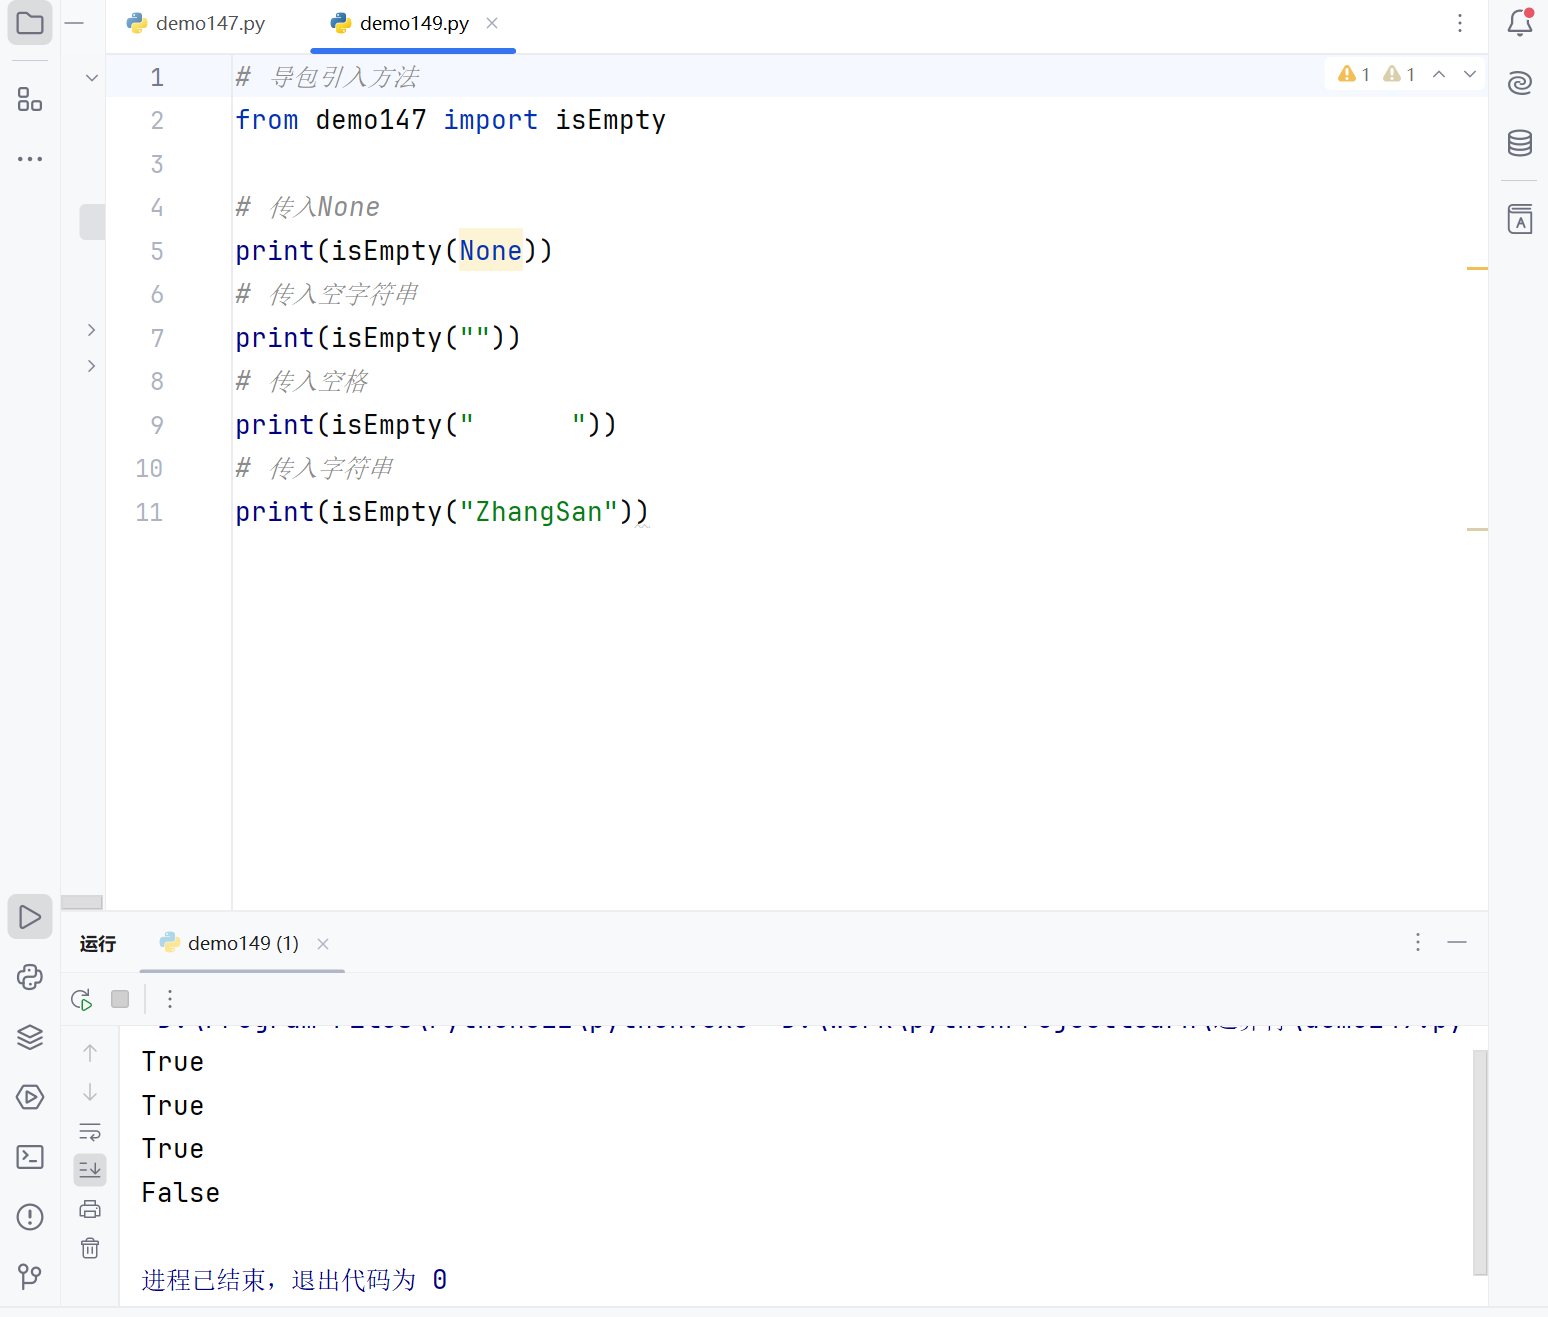Hide the left tool window with the minus icon

(x=74, y=22)
